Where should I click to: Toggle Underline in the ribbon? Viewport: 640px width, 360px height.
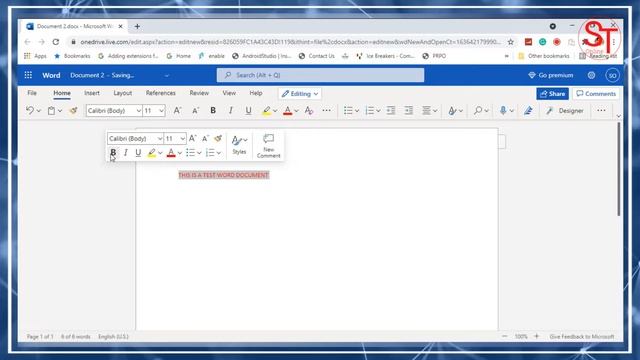(x=248, y=111)
